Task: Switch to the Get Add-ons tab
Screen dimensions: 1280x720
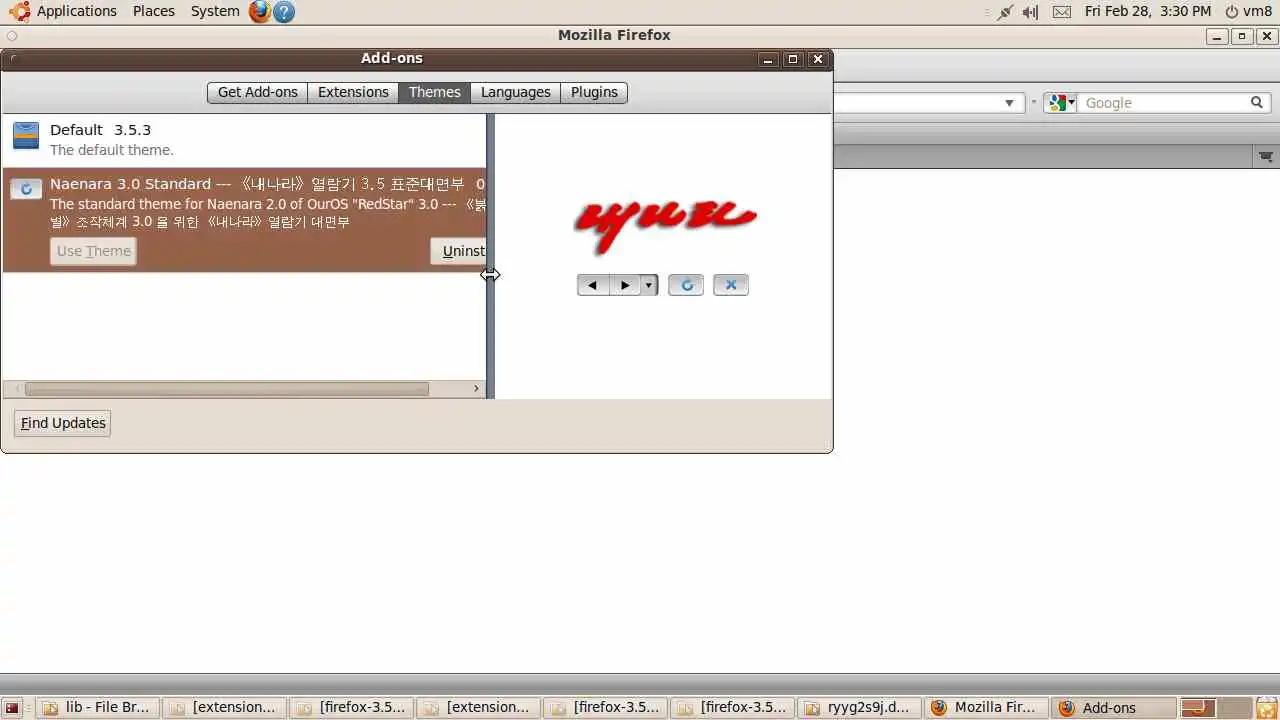Action: (258, 92)
